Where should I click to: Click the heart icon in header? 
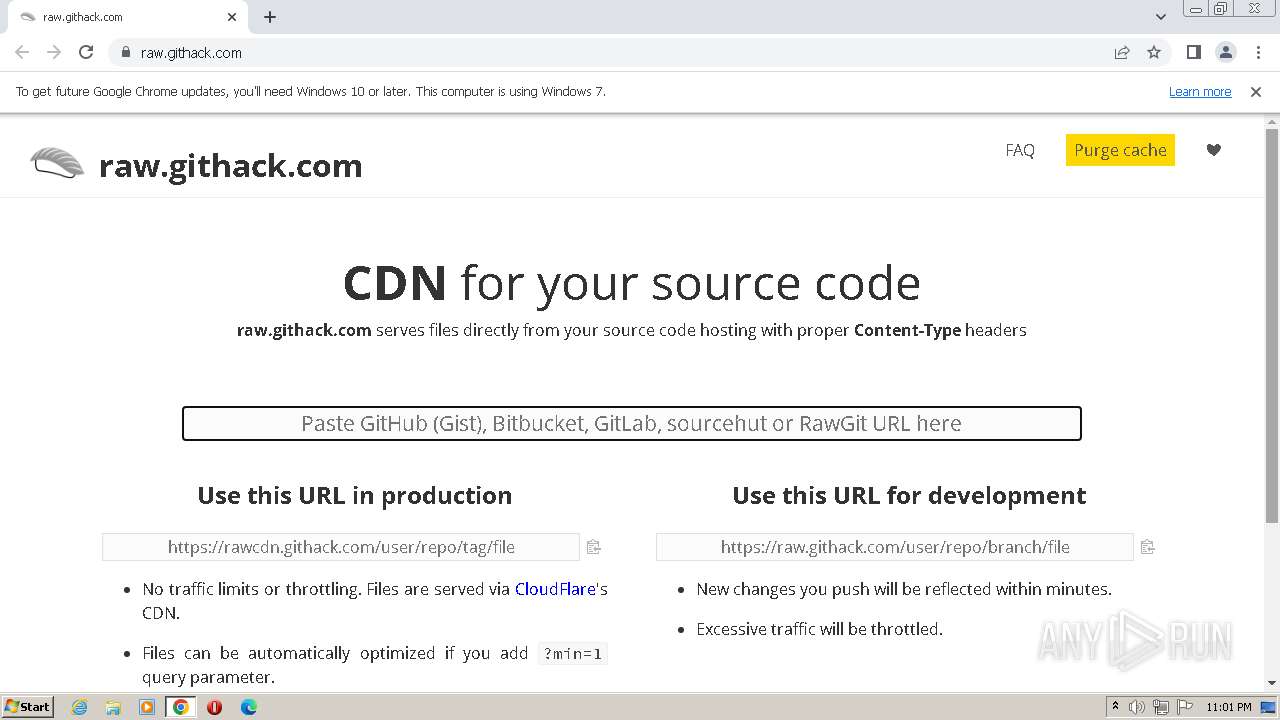point(1213,150)
